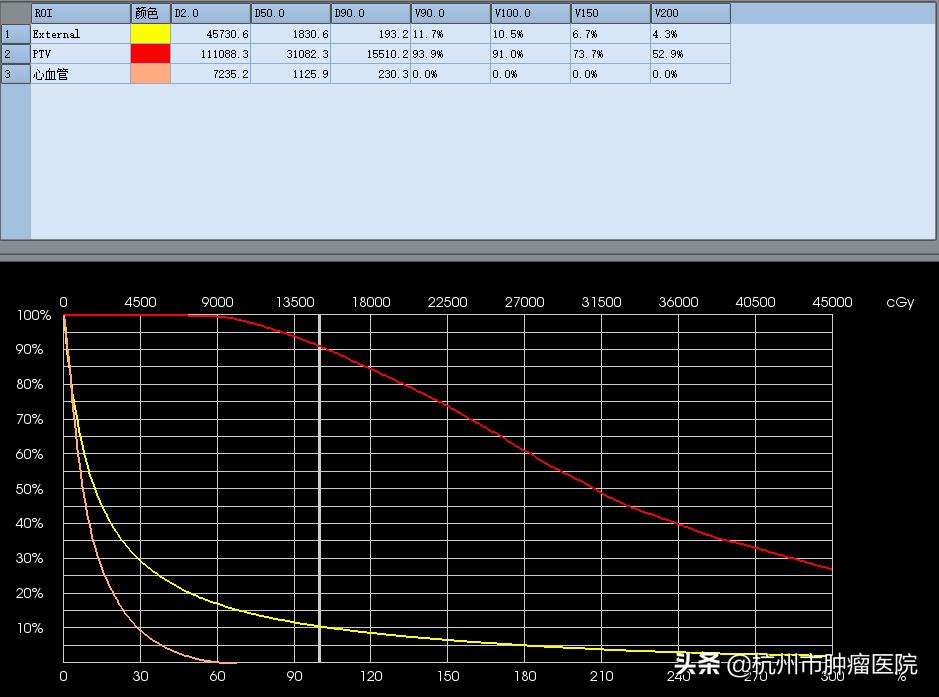This screenshot has width=939, height=697.
Task: Click the red PTV color swatch
Action: click(150, 54)
